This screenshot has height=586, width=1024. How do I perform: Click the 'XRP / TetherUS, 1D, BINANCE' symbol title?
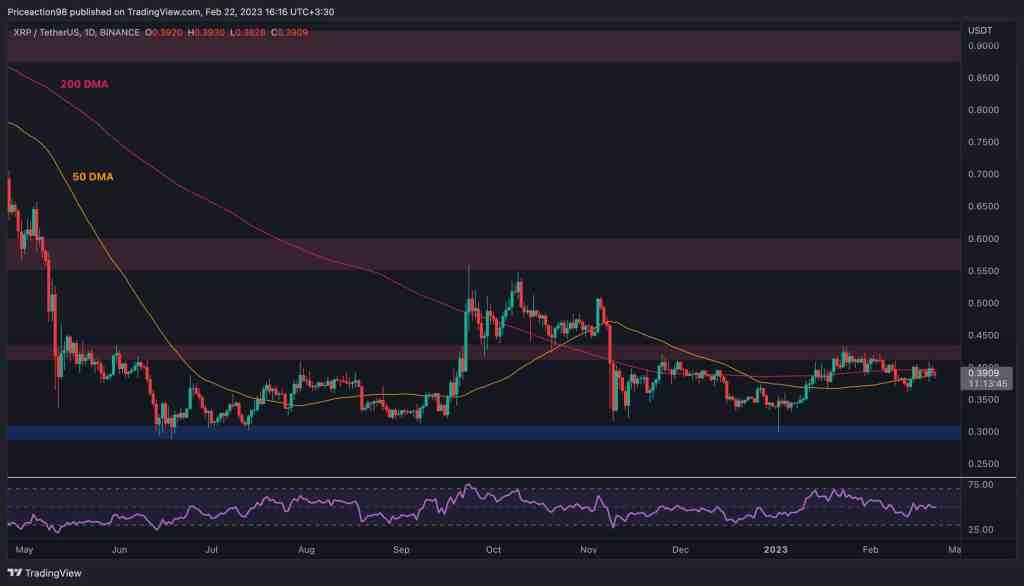pos(76,32)
